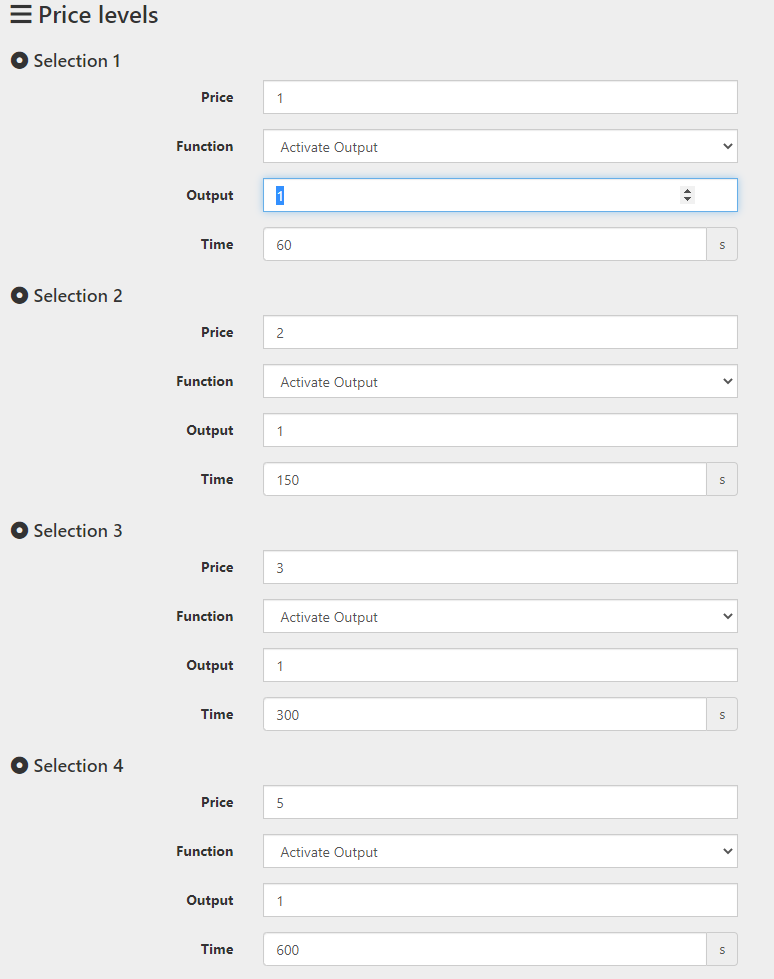774x979 pixels.
Task: Select the Selection 2 Price input
Action: [x=500, y=332]
